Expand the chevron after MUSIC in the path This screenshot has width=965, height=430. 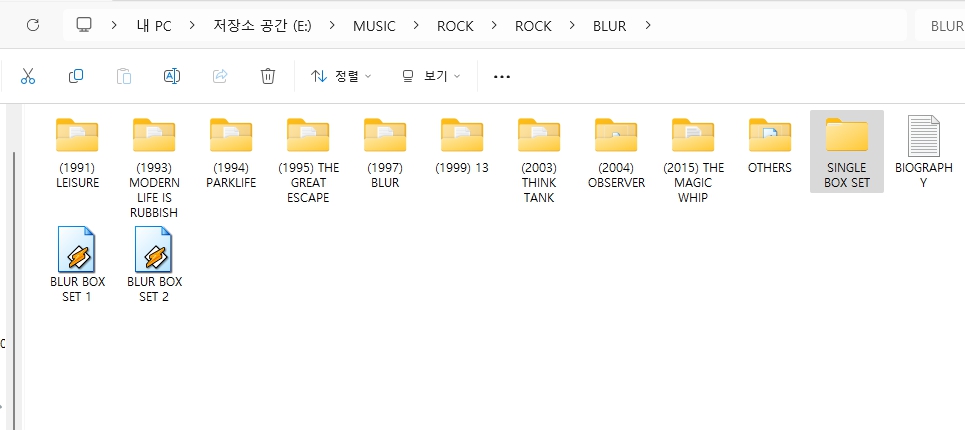(416, 26)
